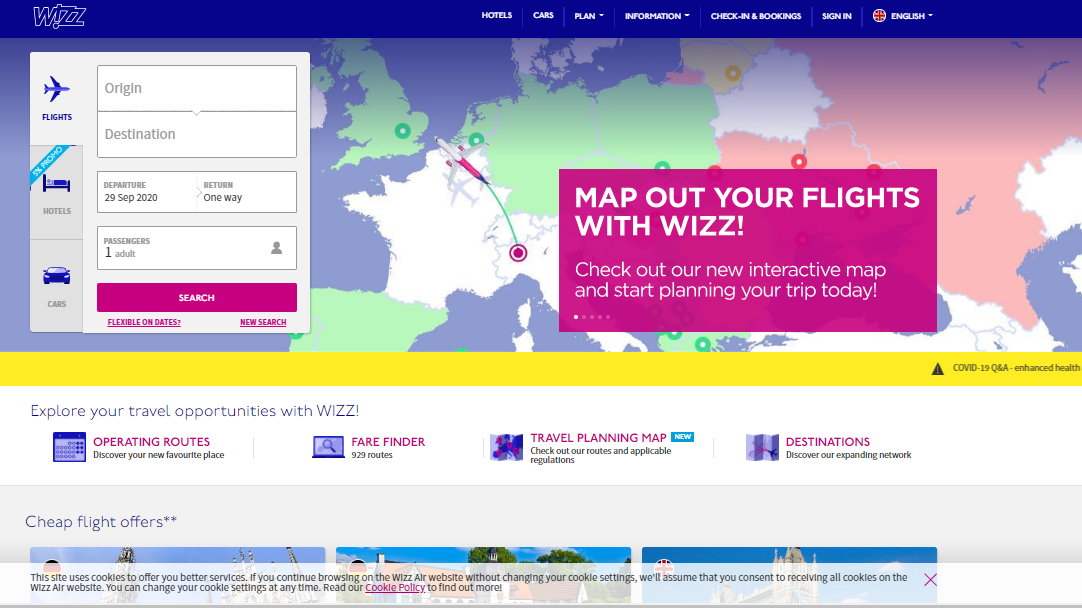Open Hotels in the top navigation

tap(497, 15)
